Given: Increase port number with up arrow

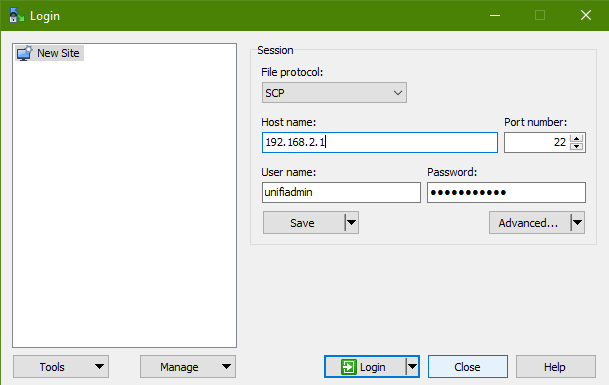Looking at the screenshot, I should [577, 138].
